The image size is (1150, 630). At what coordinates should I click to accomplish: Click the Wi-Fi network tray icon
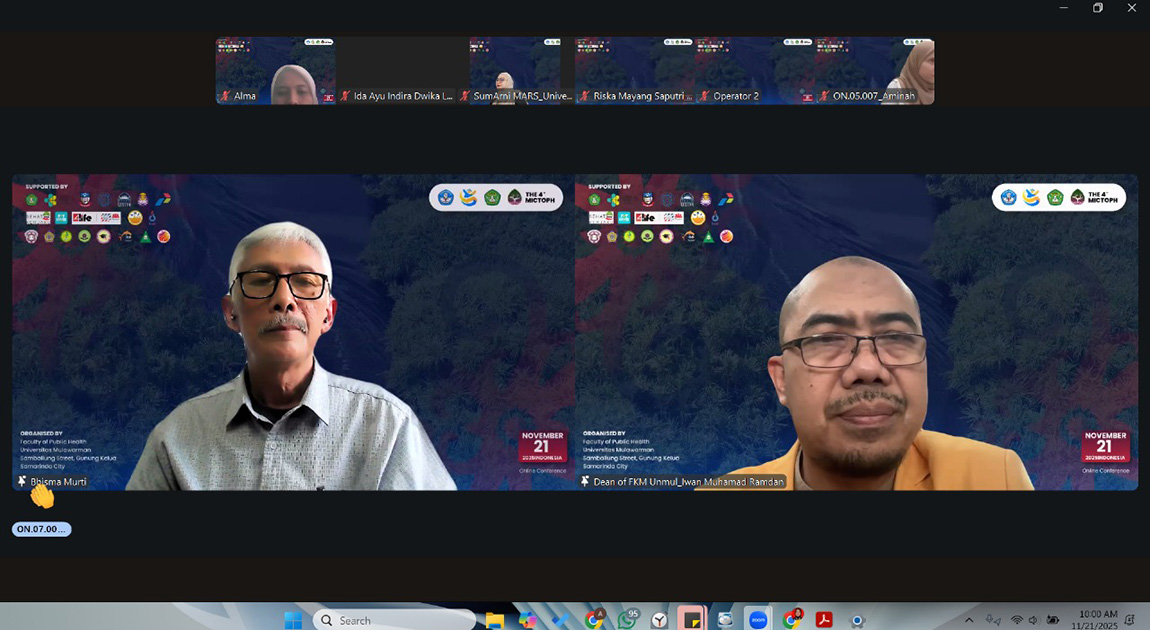coord(1016,620)
